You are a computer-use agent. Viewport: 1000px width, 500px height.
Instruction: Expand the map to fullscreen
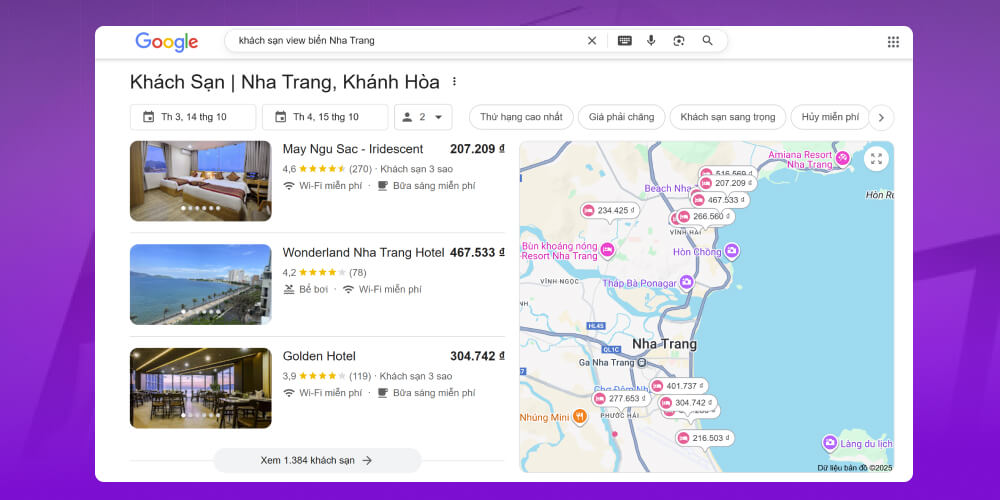(x=876, y=159)
